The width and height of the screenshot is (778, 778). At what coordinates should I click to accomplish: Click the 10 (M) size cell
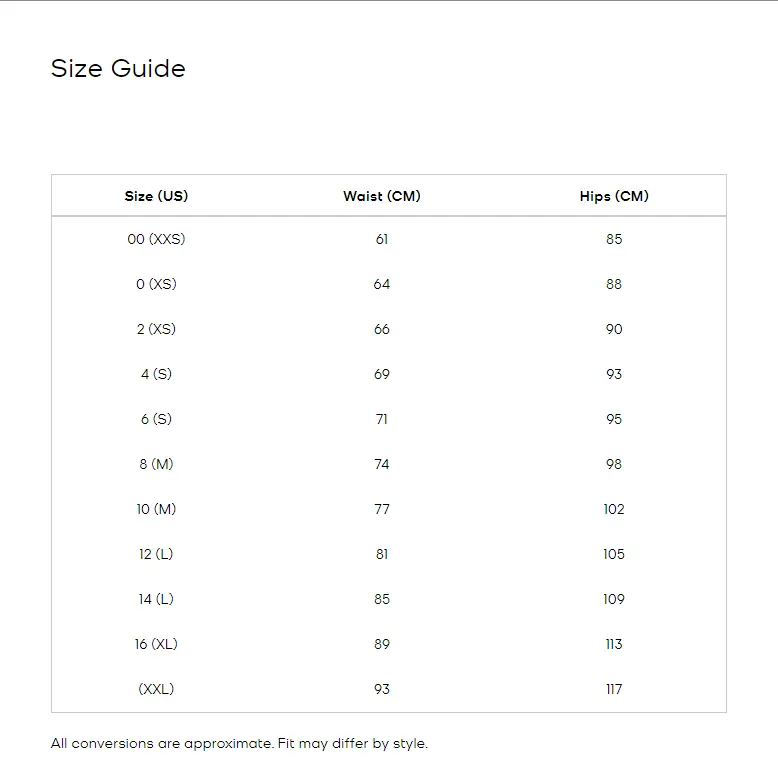(156, 509)
